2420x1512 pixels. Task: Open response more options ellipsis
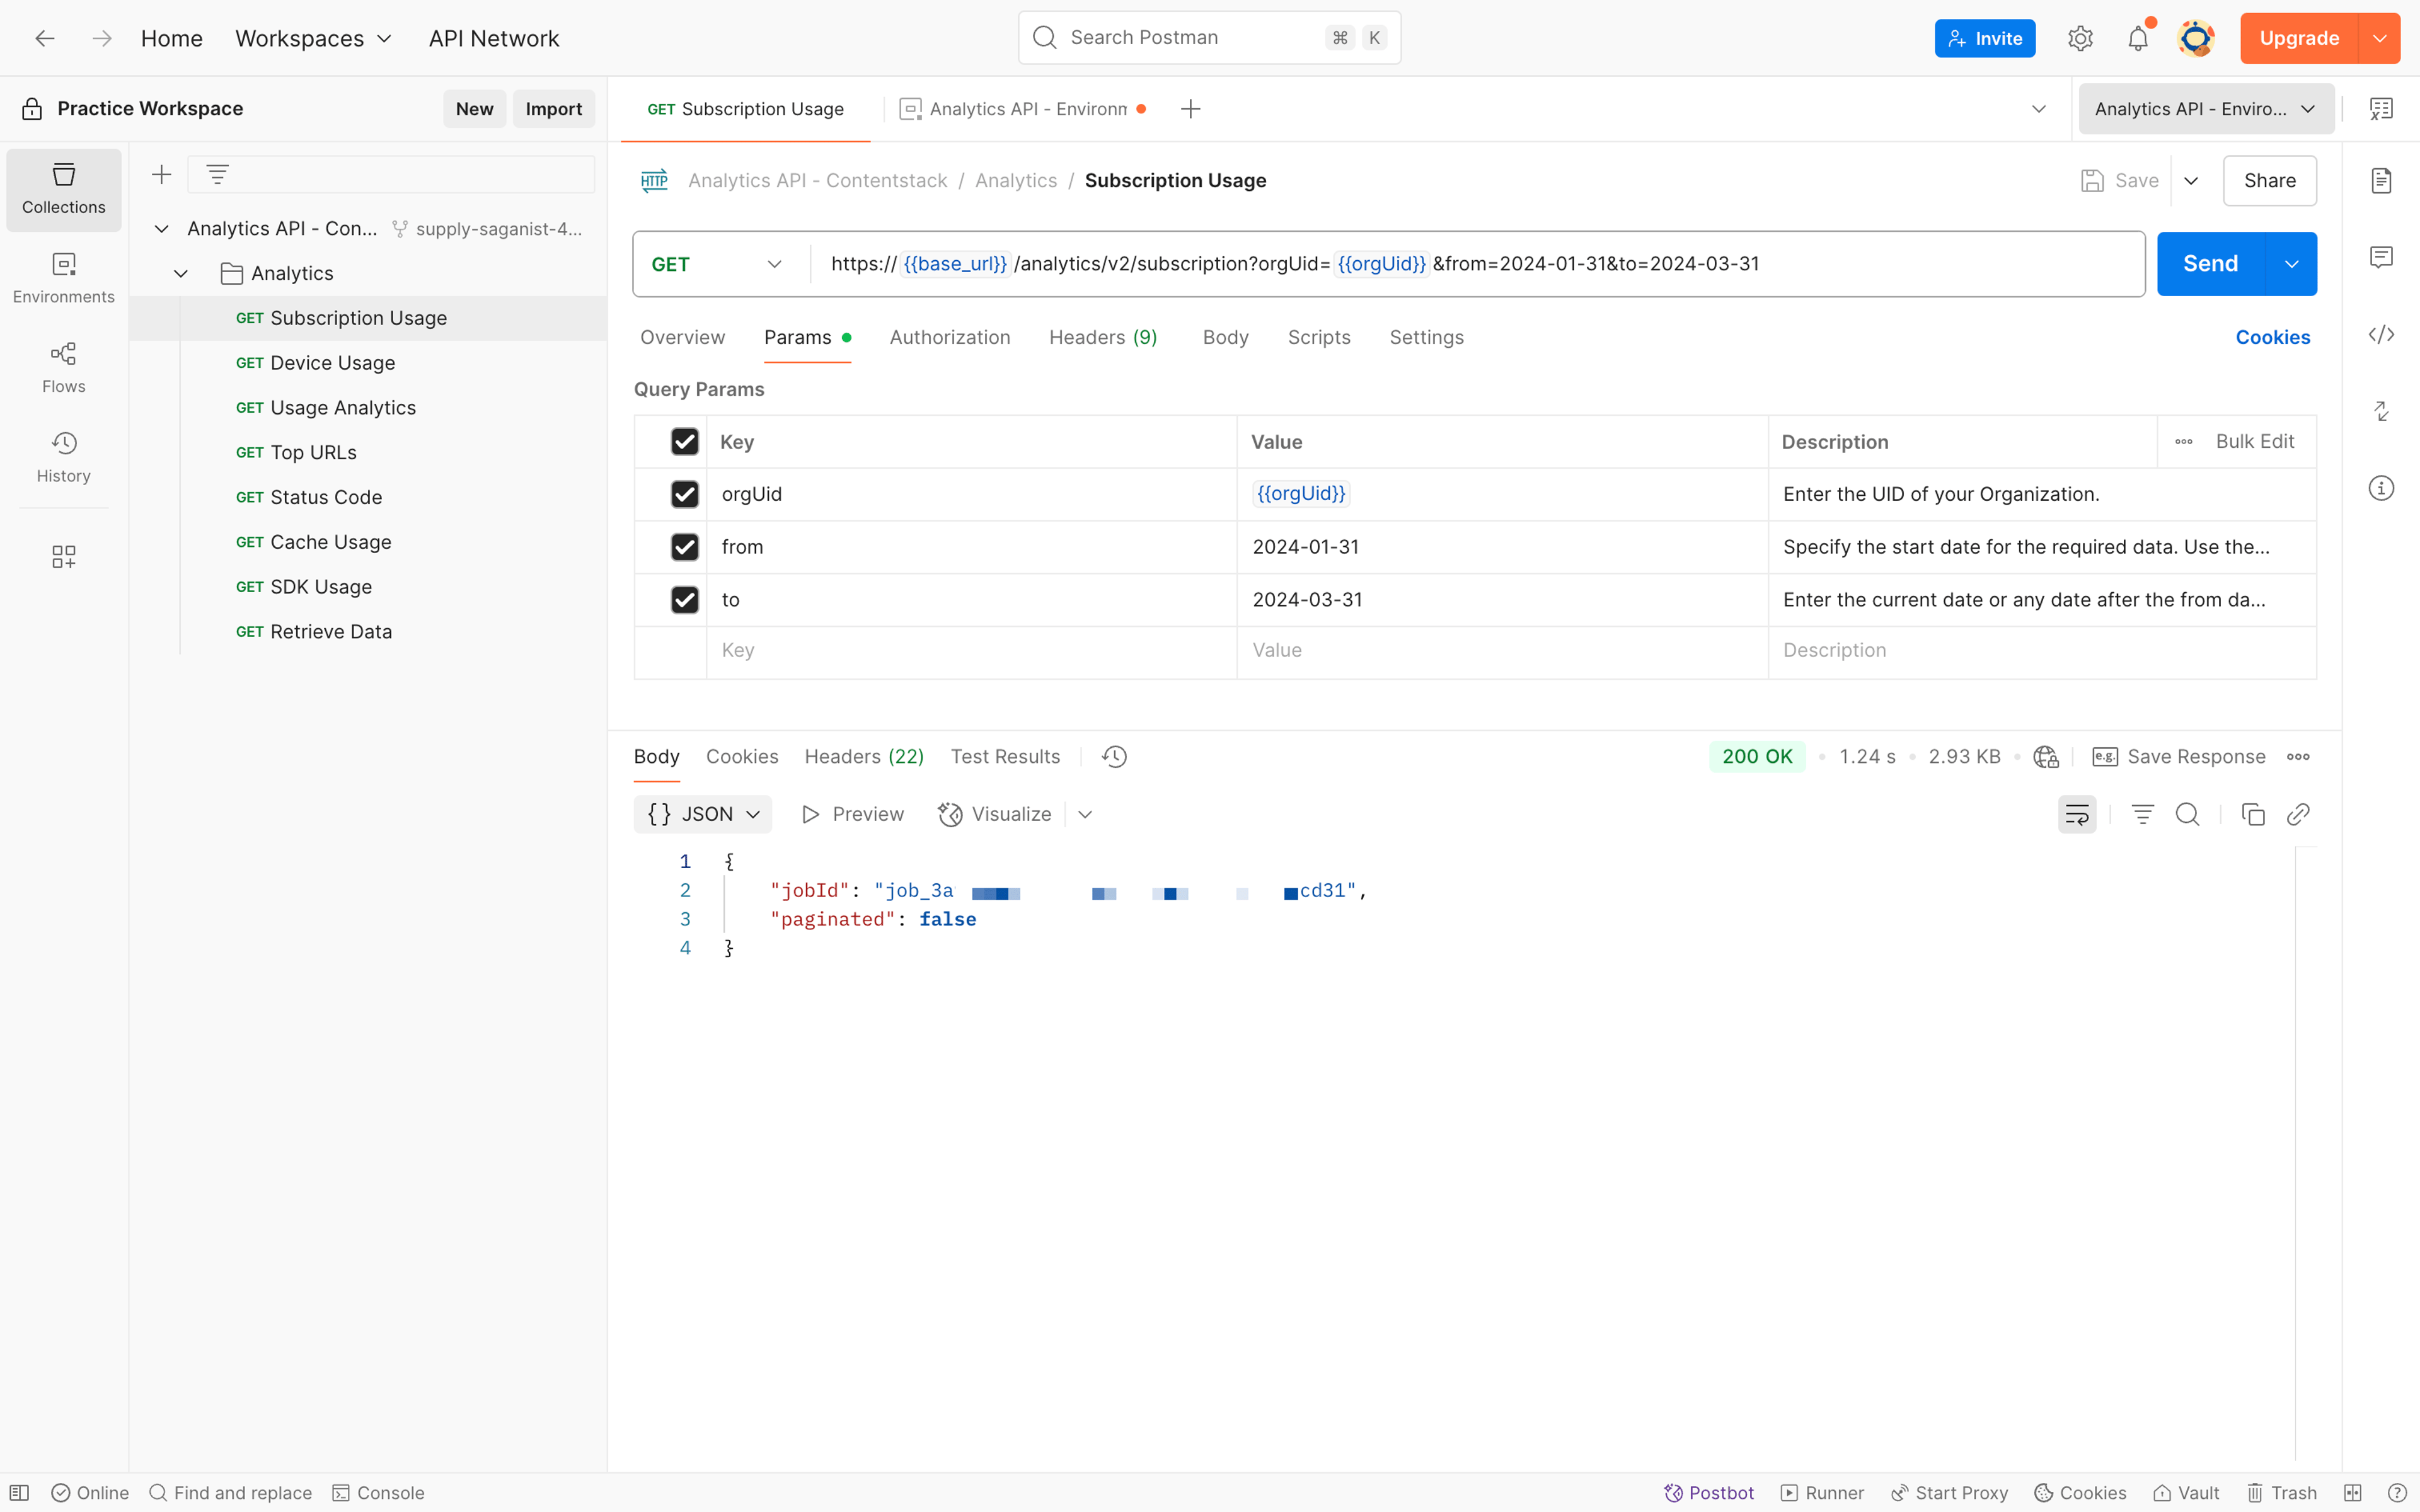click(x=2298, y=757)
